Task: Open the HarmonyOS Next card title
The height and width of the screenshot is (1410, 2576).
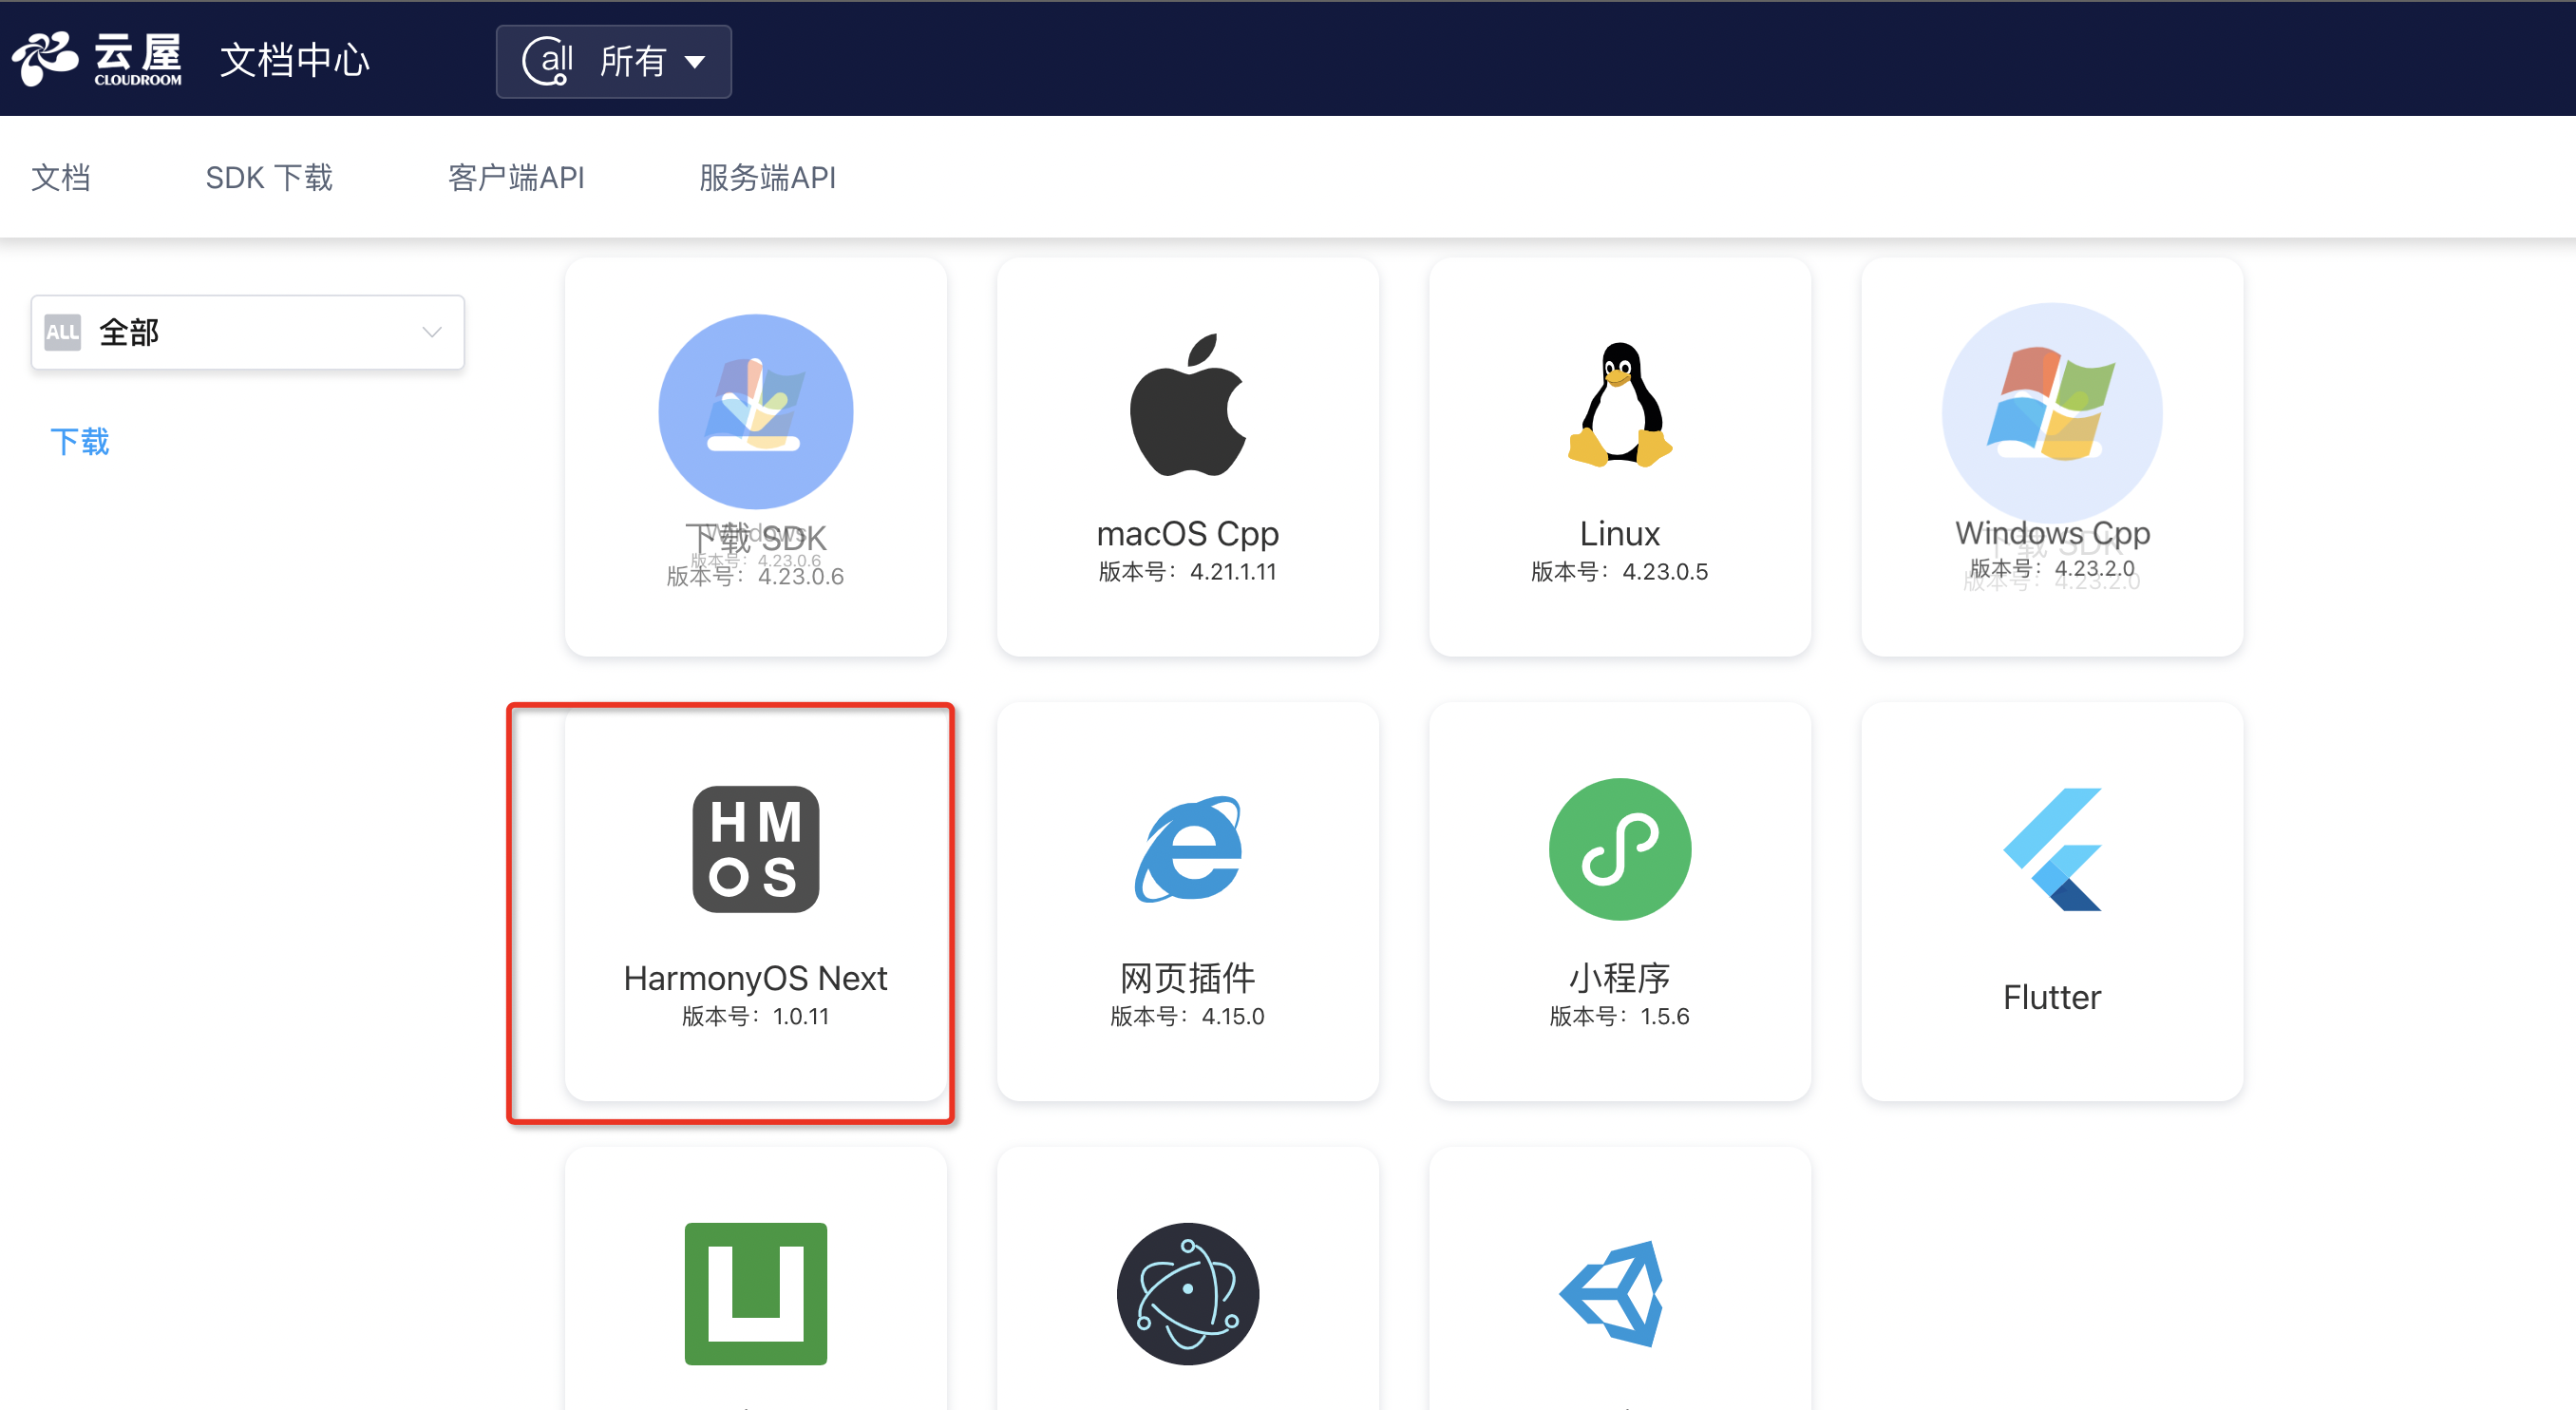Action: click(756, 977)
